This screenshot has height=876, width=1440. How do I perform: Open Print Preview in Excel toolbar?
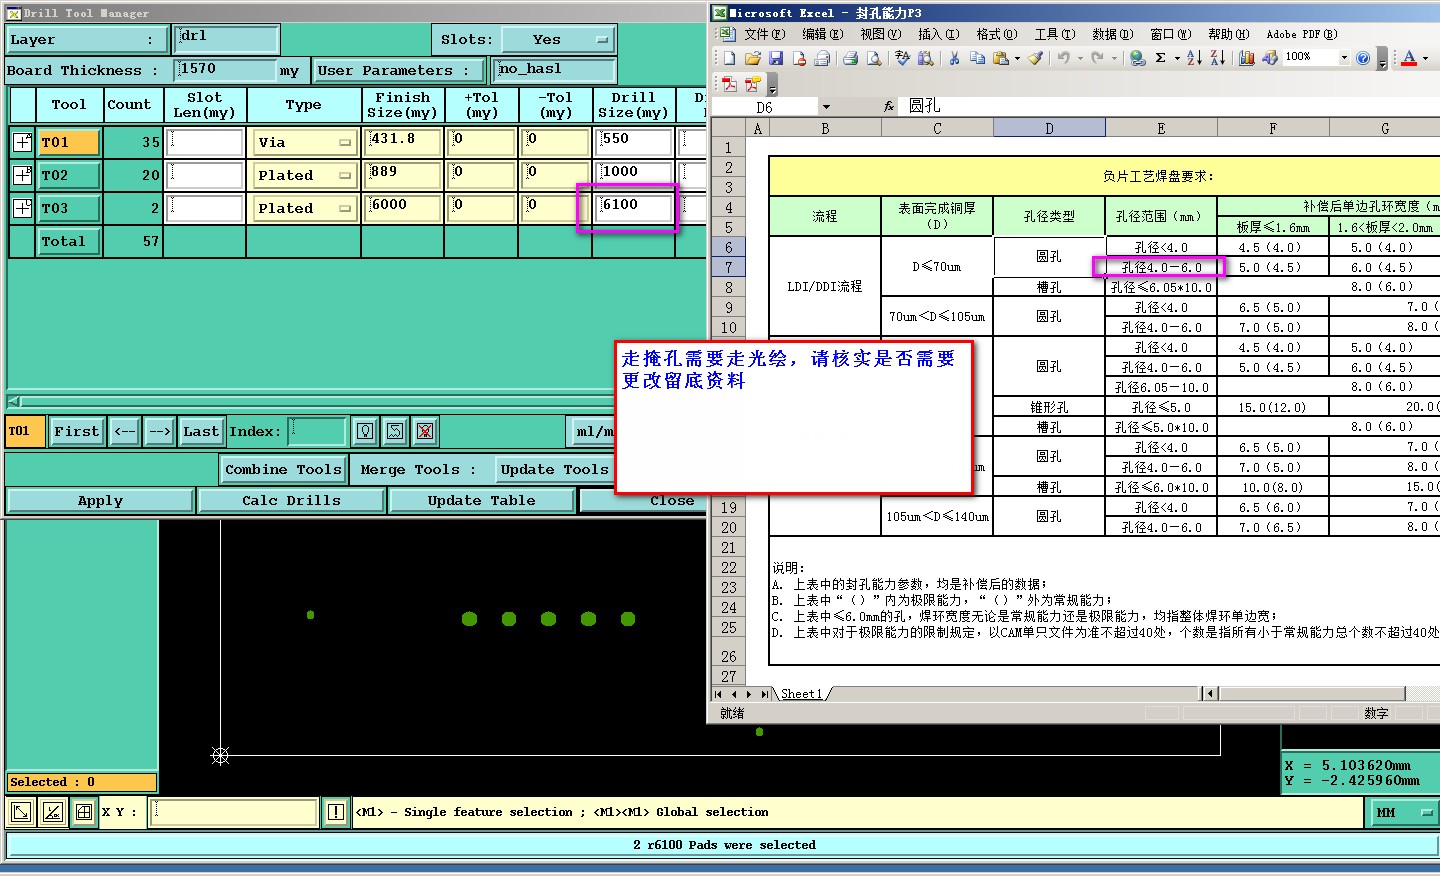[873, 58]
